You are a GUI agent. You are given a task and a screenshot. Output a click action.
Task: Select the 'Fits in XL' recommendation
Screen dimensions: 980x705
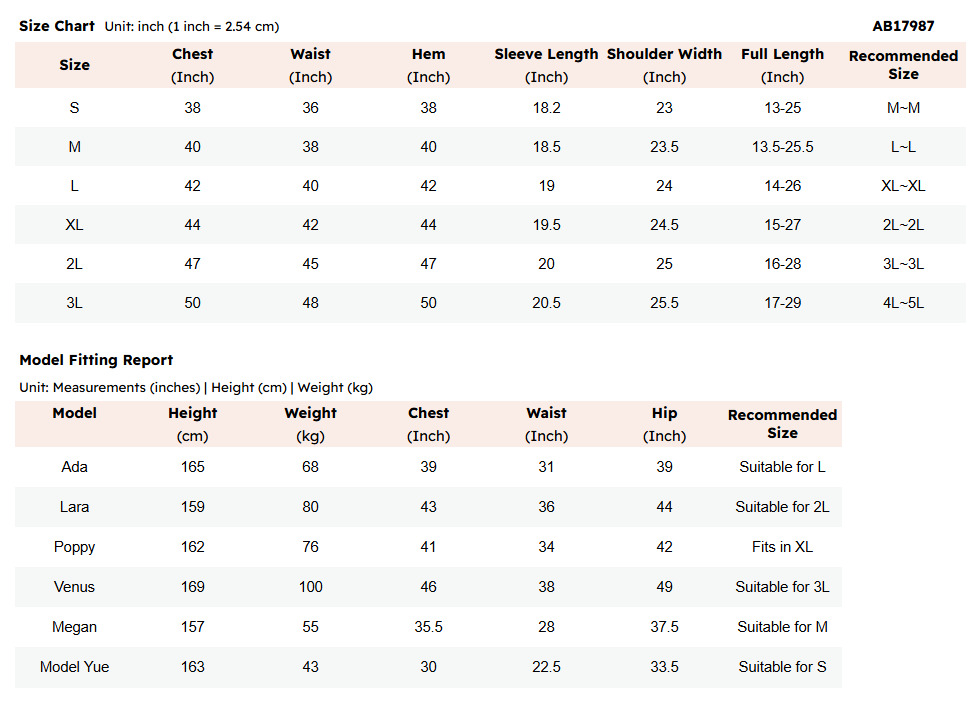coord(782,547)
